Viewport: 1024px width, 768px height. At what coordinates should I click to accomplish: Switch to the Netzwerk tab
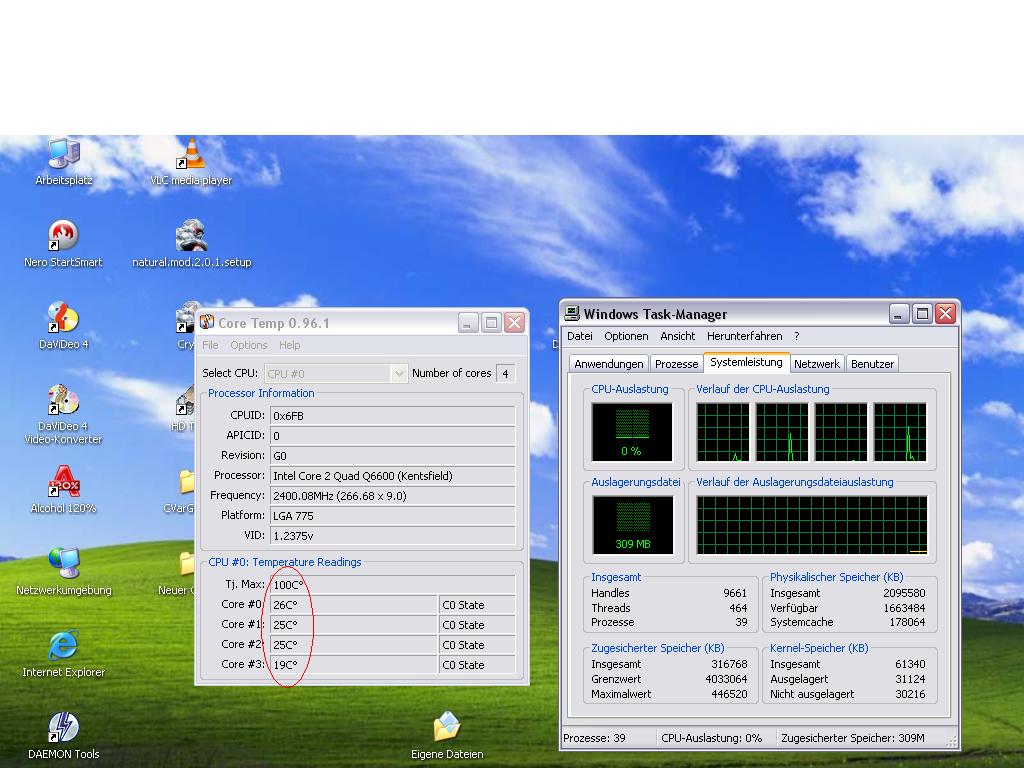click(x=817, y=364)
